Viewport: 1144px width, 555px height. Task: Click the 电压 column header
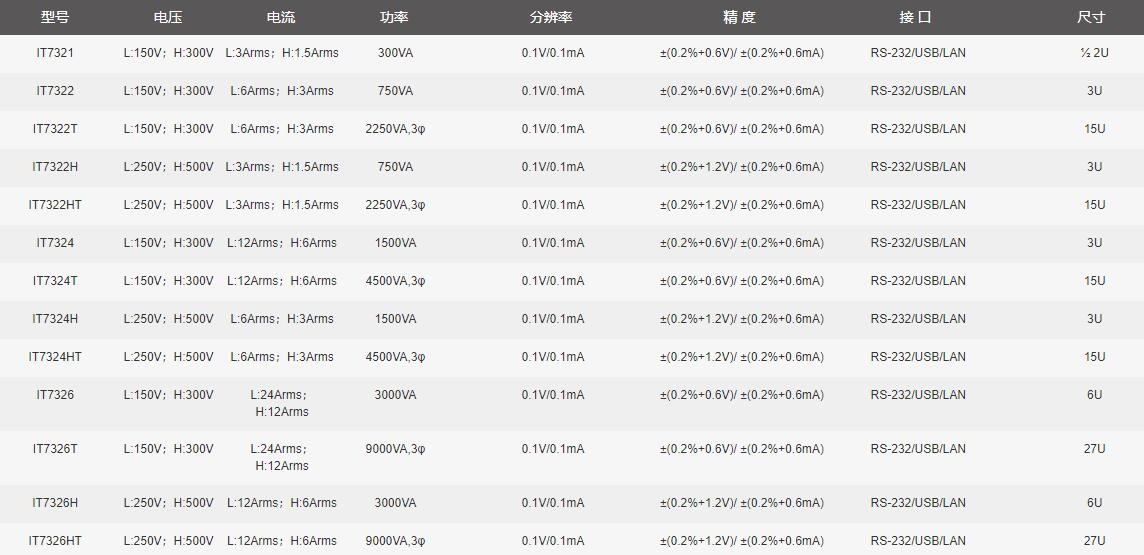point(168,17)
